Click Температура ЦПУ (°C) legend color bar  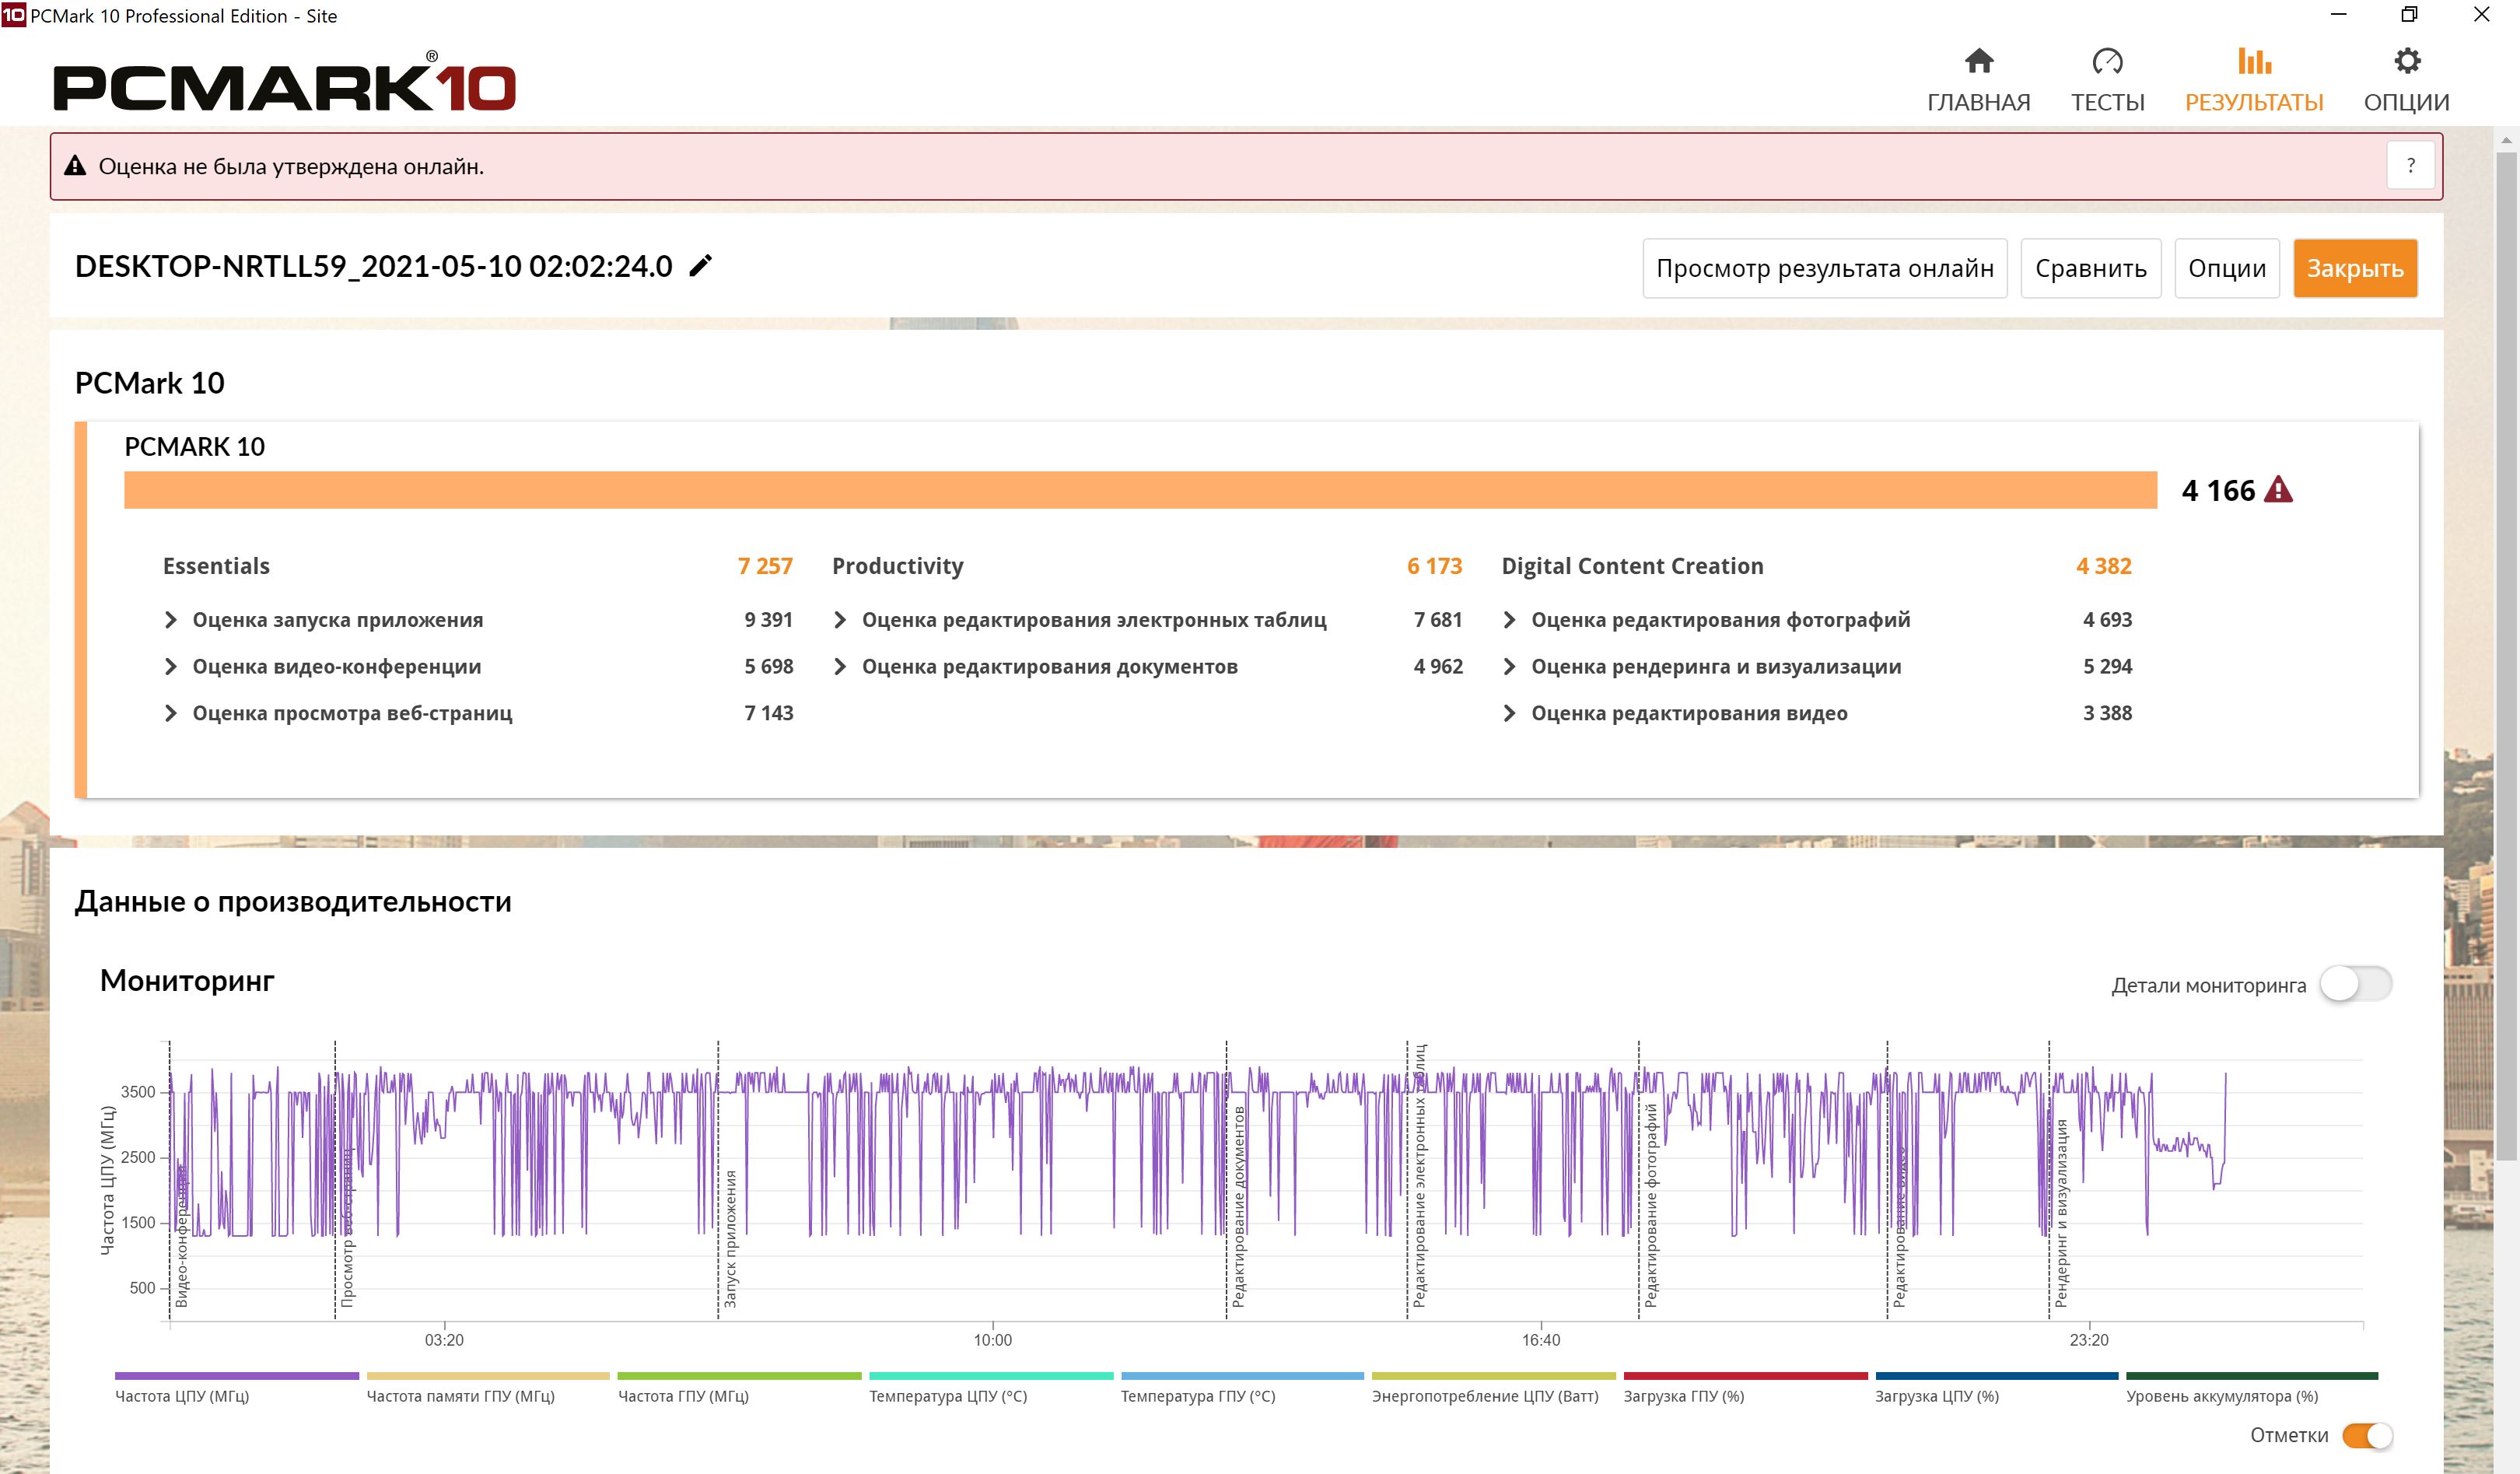[x=990, y=1376]
